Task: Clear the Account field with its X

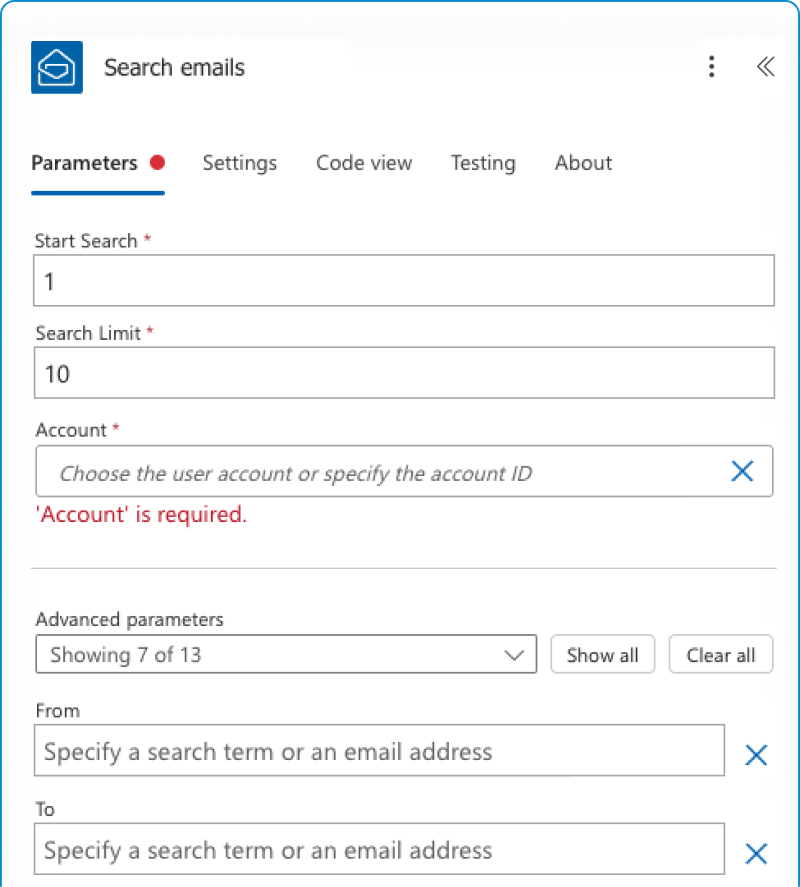Action: [742, 472]
